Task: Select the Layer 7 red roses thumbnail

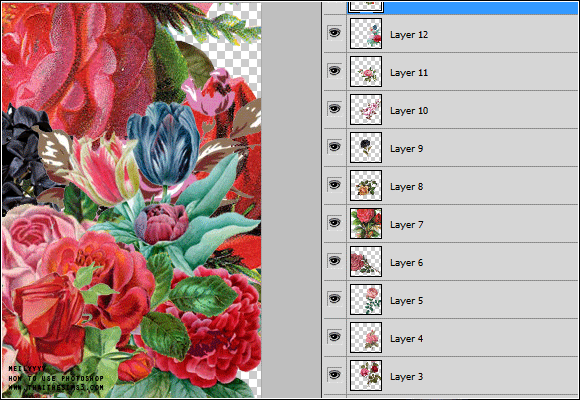Action: (x=366, y=223)
